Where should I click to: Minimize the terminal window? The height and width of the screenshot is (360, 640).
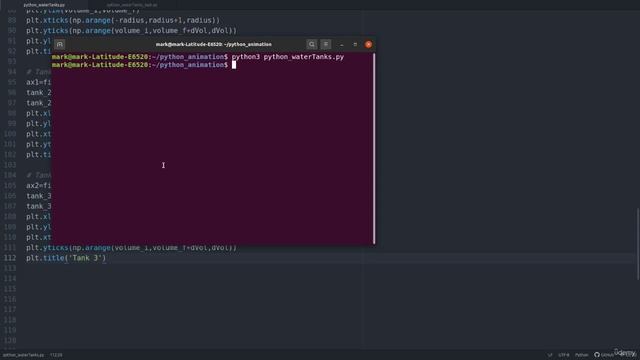coord(342,44)
